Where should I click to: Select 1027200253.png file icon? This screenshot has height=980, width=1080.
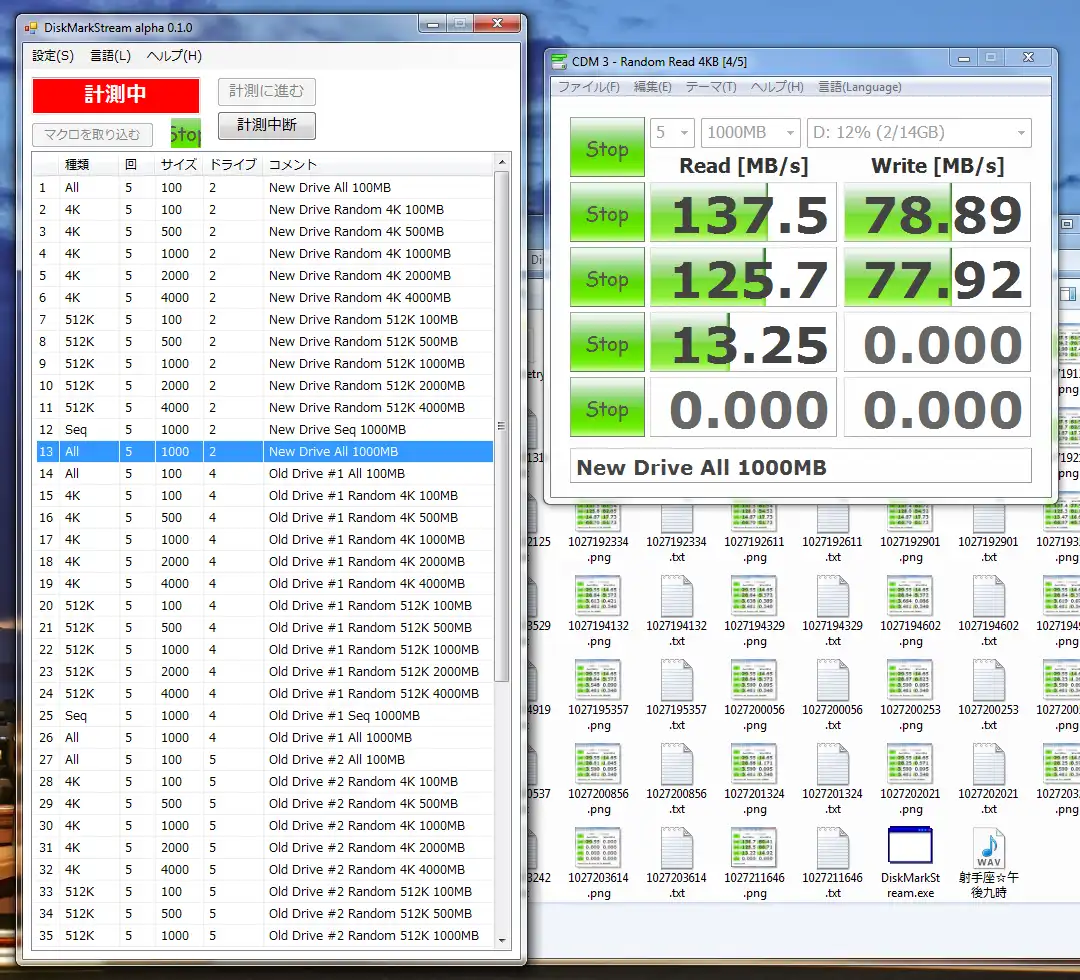pyautogui.click(x=910, y=680)
